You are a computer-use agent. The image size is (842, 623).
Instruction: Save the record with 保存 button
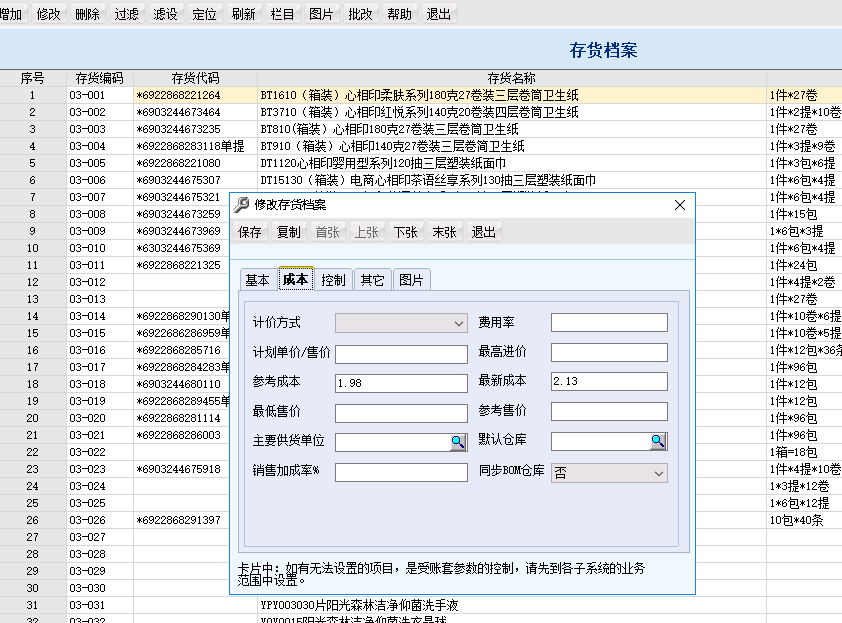click(250, 232)
